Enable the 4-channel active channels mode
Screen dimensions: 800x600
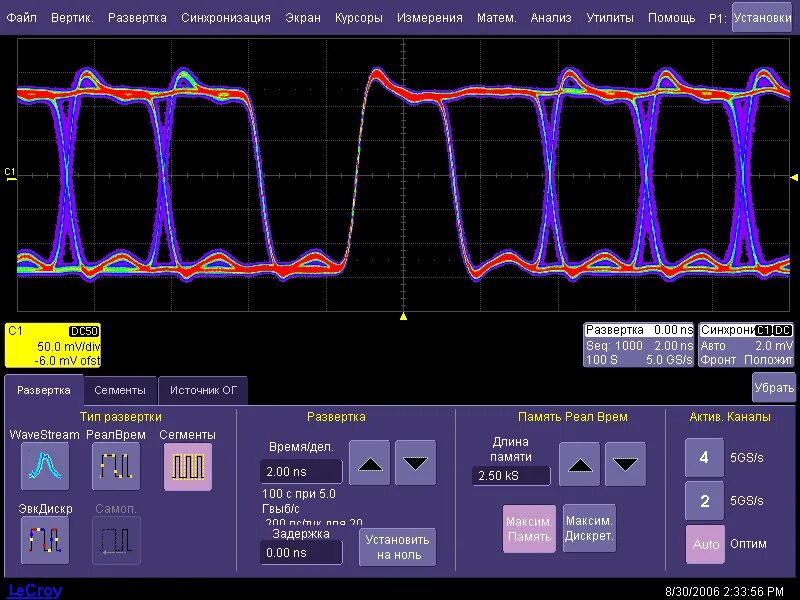pyautogui.click(x=705, y=457)
